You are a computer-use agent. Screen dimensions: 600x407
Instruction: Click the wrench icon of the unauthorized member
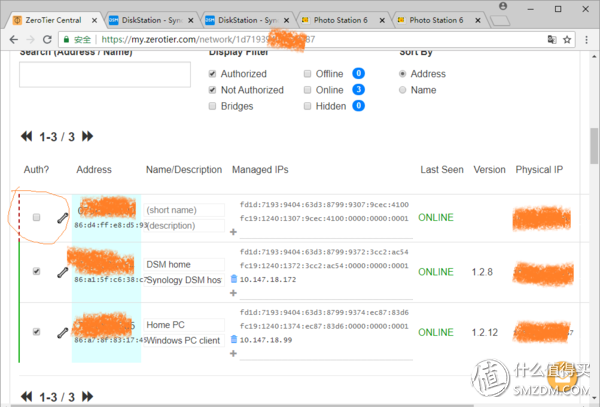(63, 218)
